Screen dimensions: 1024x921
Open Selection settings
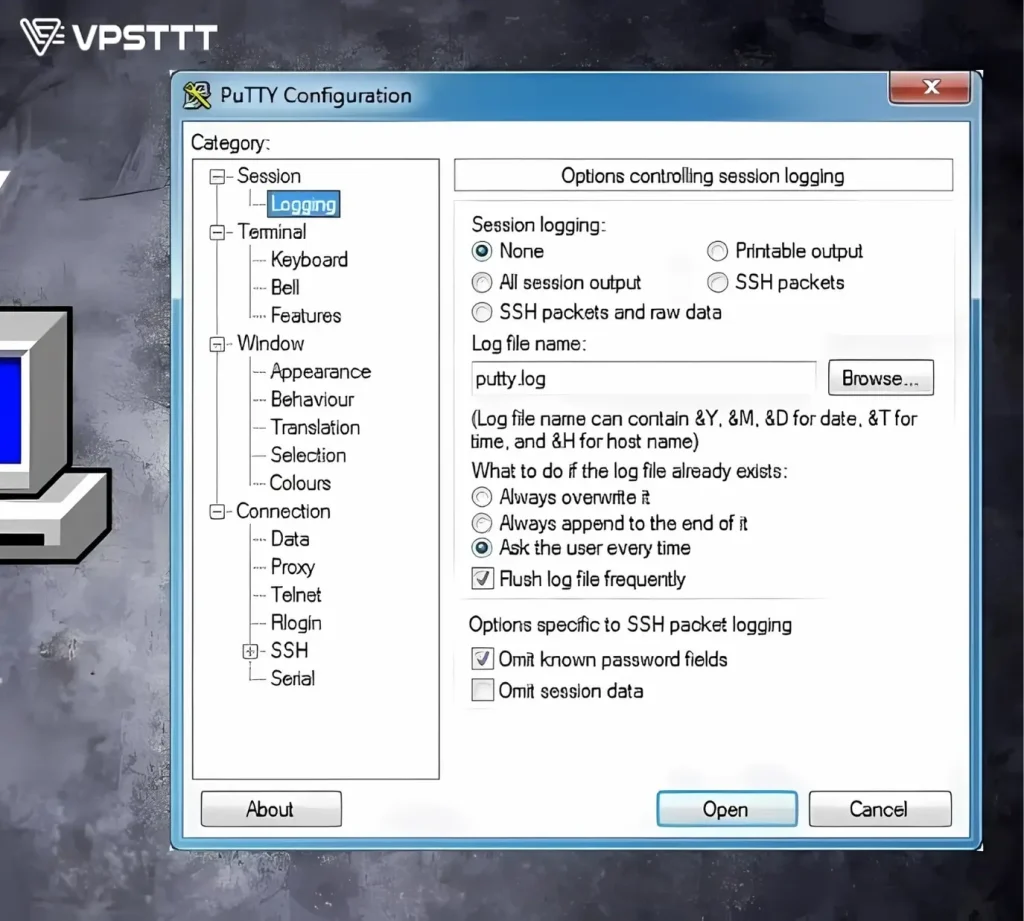[308, 455]
